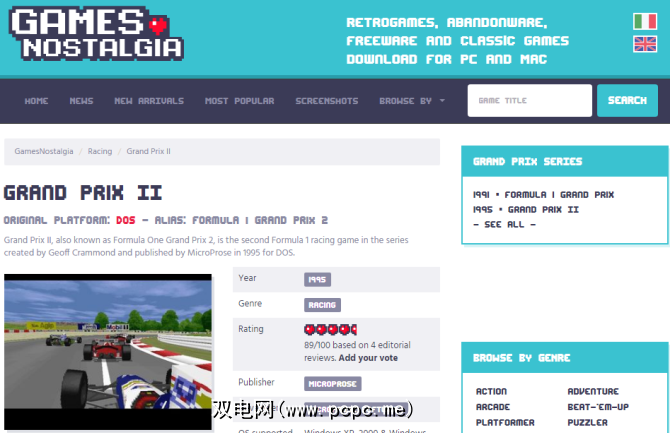
Task: Click the heart rating icons
Action: (x=330, y=330)
